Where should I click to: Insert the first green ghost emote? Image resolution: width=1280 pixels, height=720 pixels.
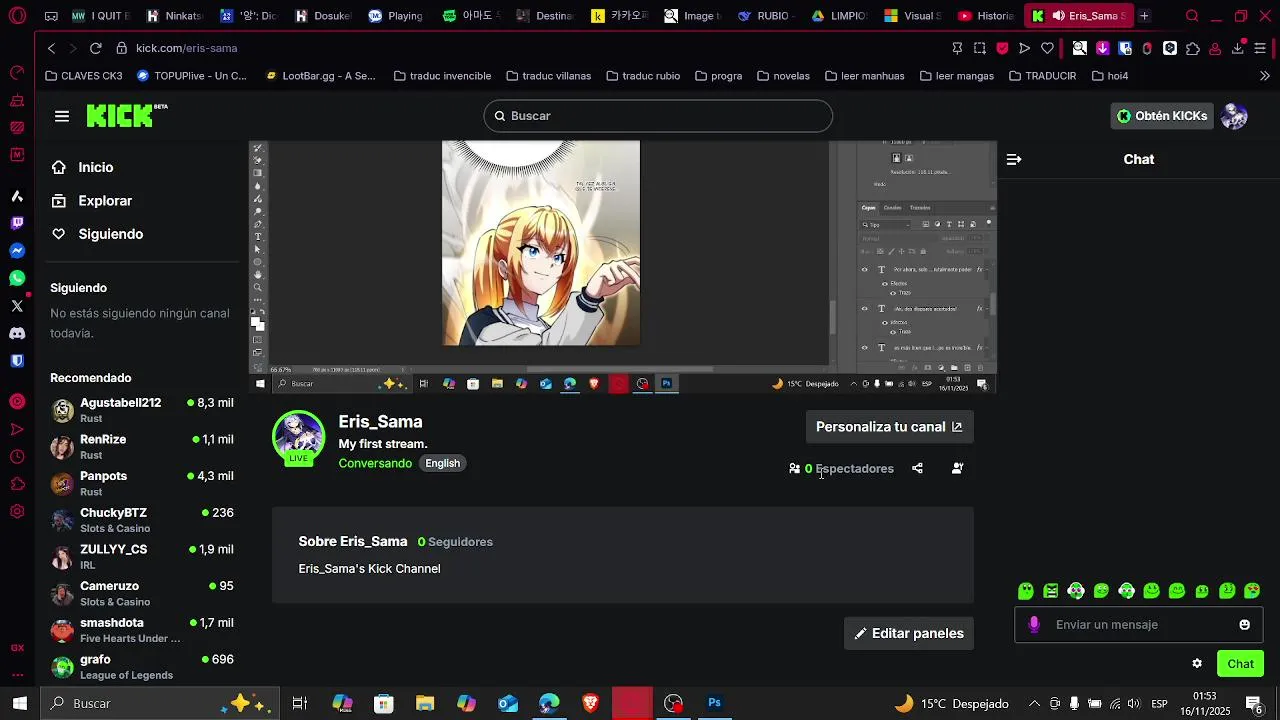coord(1026,591)
